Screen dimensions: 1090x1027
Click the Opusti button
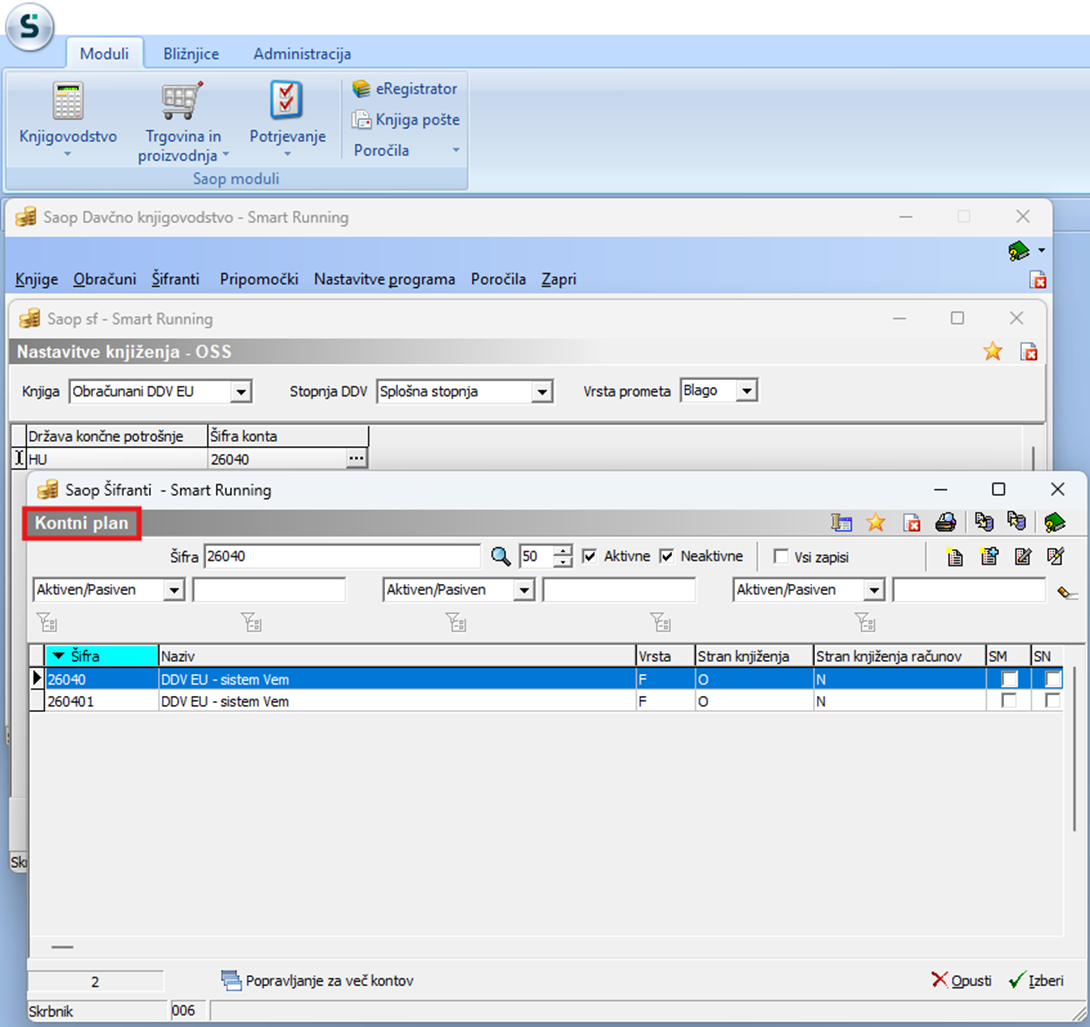coord(962,980)
